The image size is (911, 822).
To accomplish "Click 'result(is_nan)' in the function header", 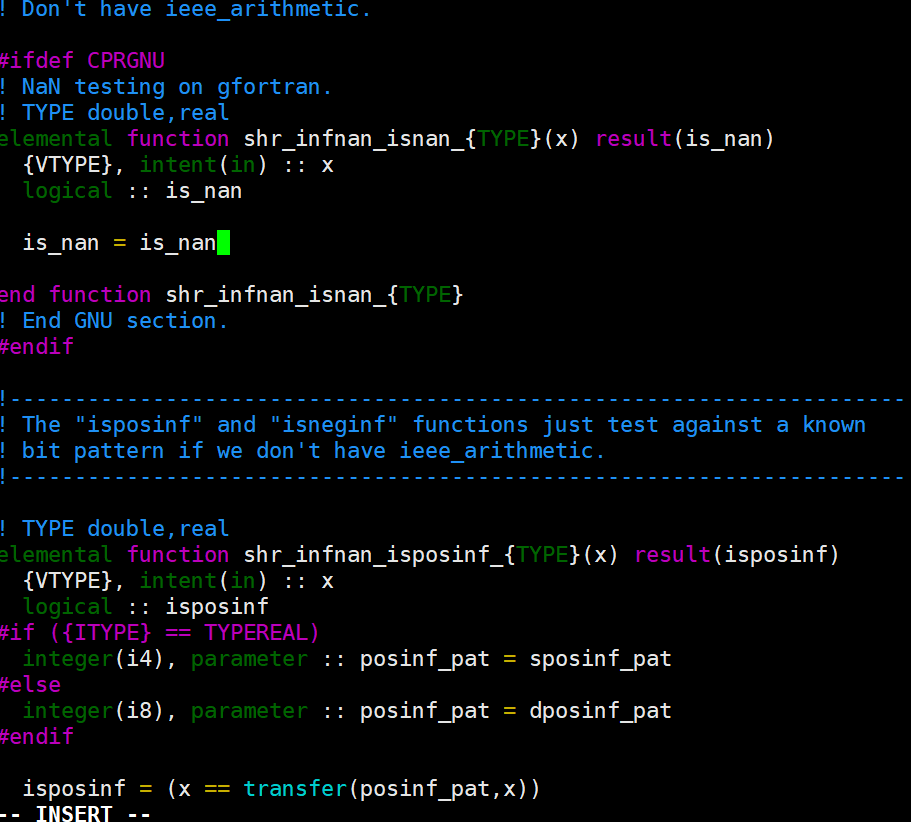I will tap(685, 139).
